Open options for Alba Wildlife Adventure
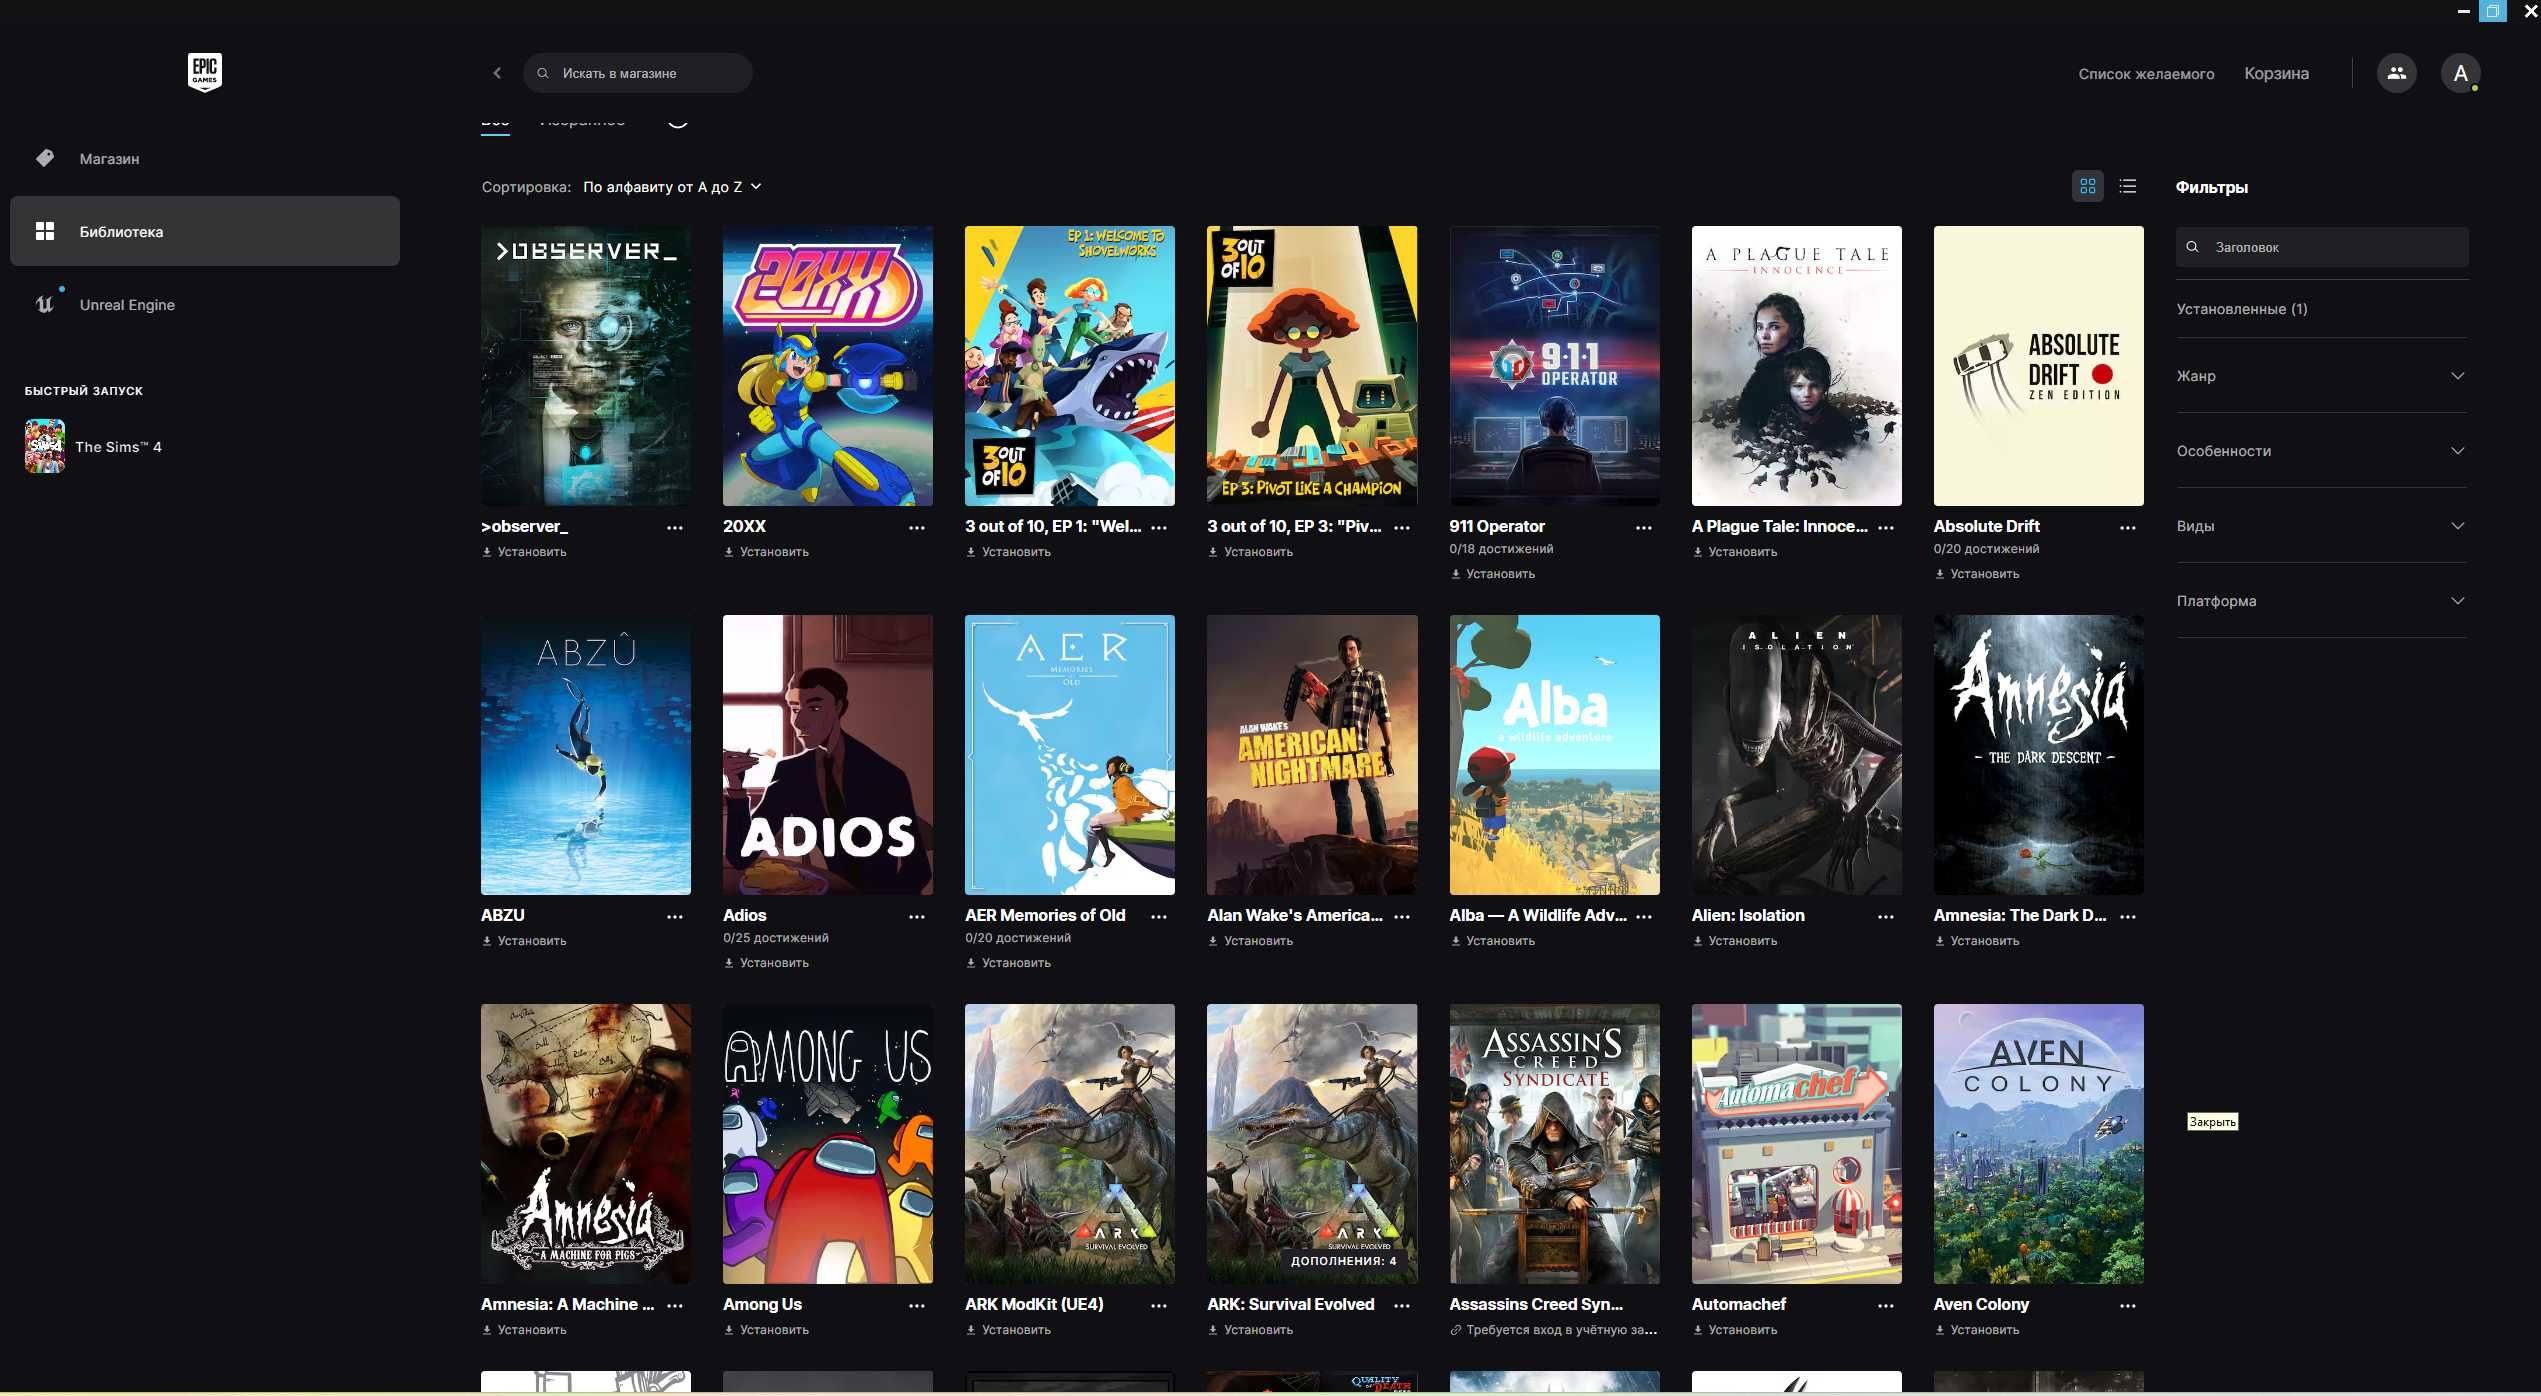Viewport: 2541px width, 1396px height. pyautogui.click(x=1644, y=916)
